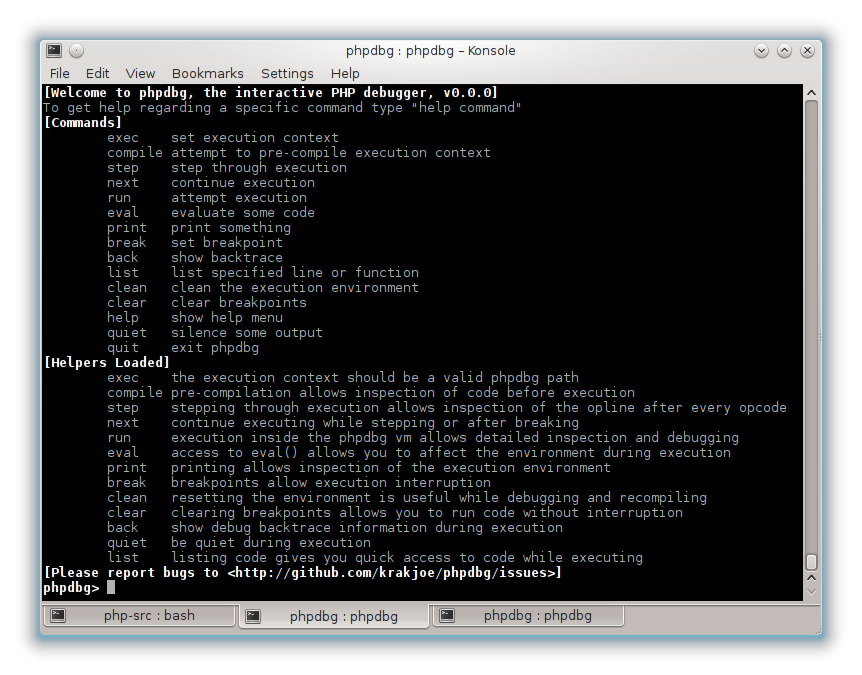862x675 pixels.
Task: Click the github.com/krakjoe/phpdbg/issues URL
Action: click(x=394, y=573)
